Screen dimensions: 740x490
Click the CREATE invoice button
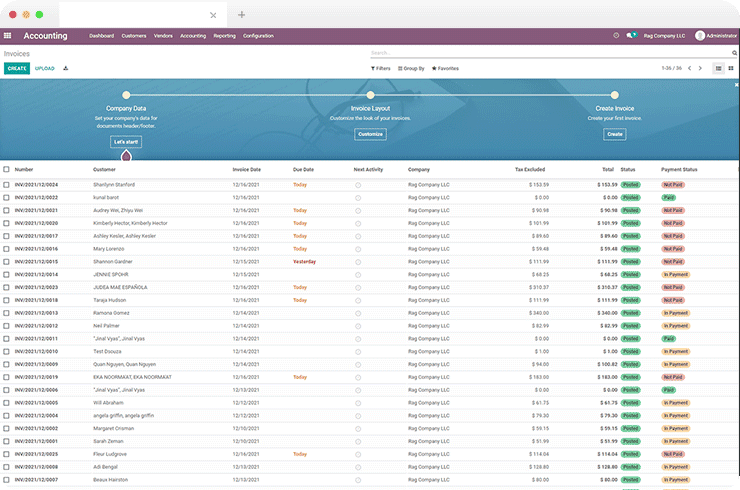(16, 68)
